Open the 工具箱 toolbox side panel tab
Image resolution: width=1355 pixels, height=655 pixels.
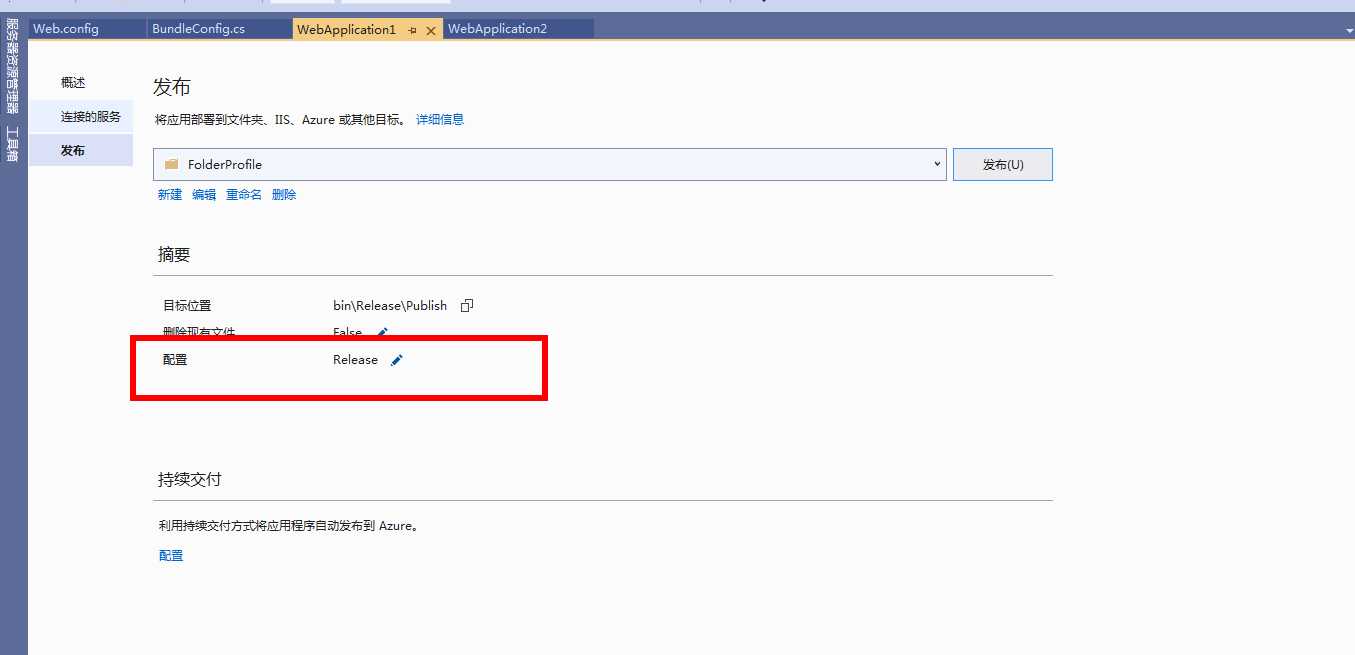13,143
